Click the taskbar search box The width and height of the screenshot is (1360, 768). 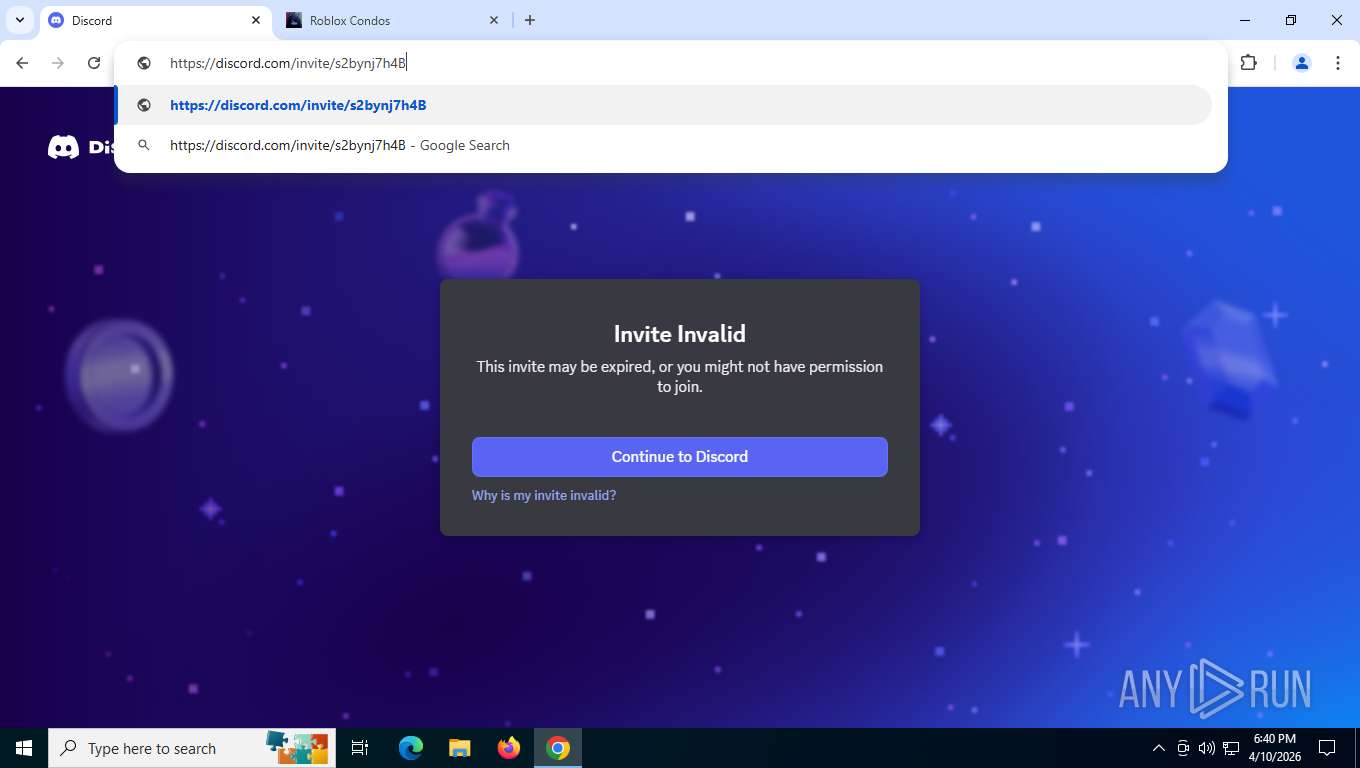(x=192, y=748)
